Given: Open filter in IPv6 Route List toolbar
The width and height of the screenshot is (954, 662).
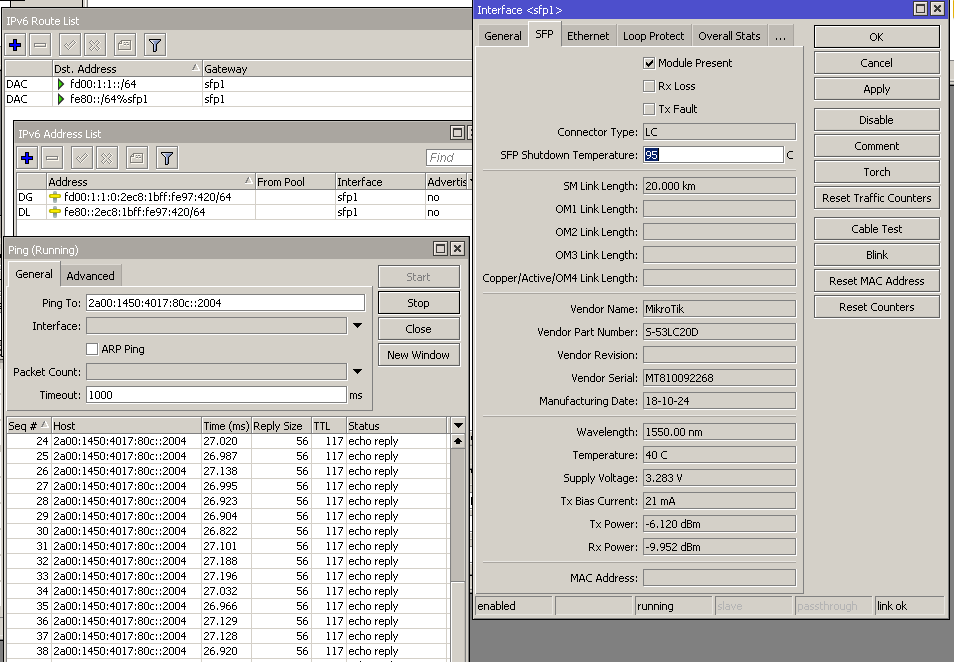Looking at the screenshot, I should 155,45.
